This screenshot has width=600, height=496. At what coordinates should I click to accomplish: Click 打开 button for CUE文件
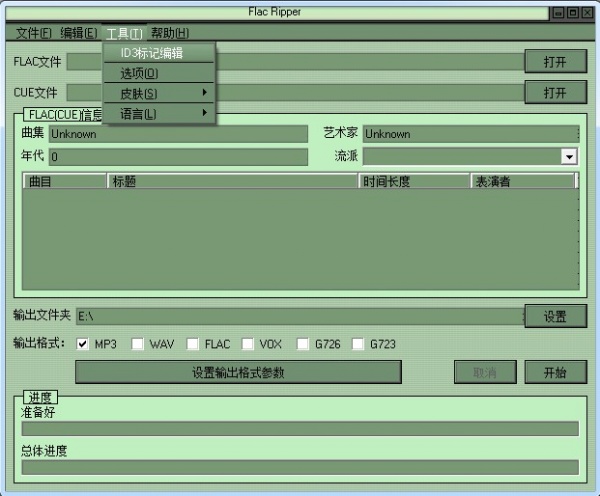point(555,92)
